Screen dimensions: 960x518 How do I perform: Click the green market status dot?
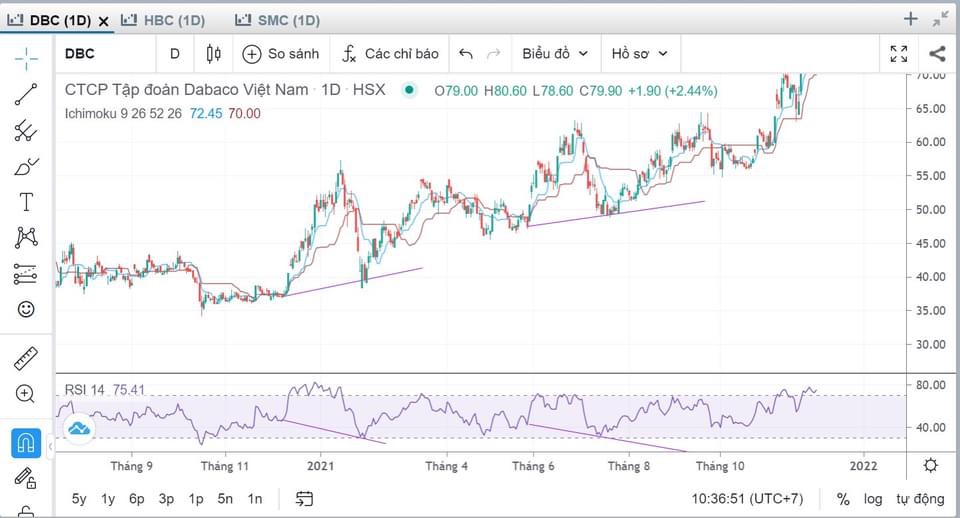tap(409, 90)
